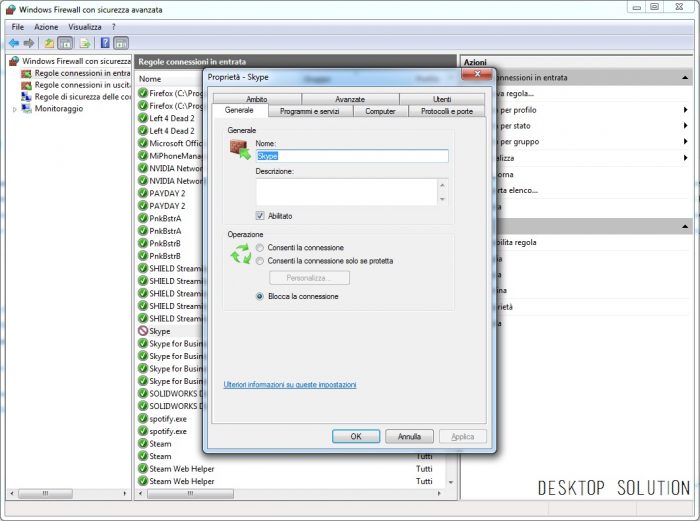Click the outbound rules icon in tree
The width and height of the screenshot is (700, 521).
click(26, 85)
